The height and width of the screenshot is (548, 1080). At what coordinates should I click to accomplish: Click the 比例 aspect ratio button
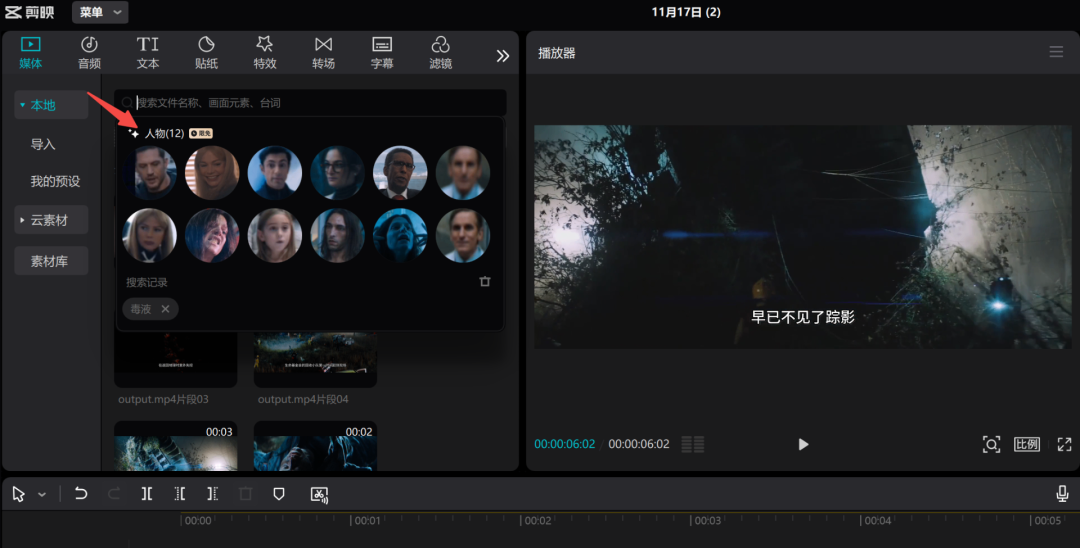tap(1027, 444)
